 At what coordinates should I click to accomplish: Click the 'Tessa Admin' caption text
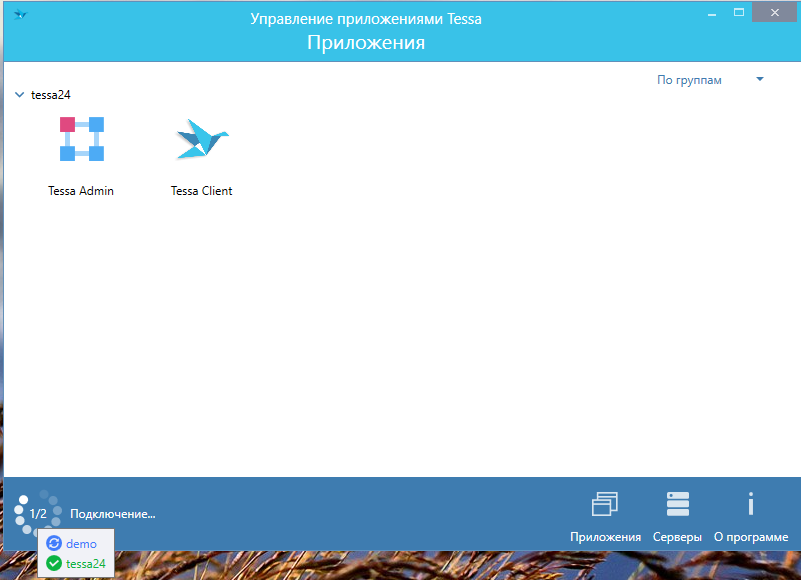pos(81,191)
